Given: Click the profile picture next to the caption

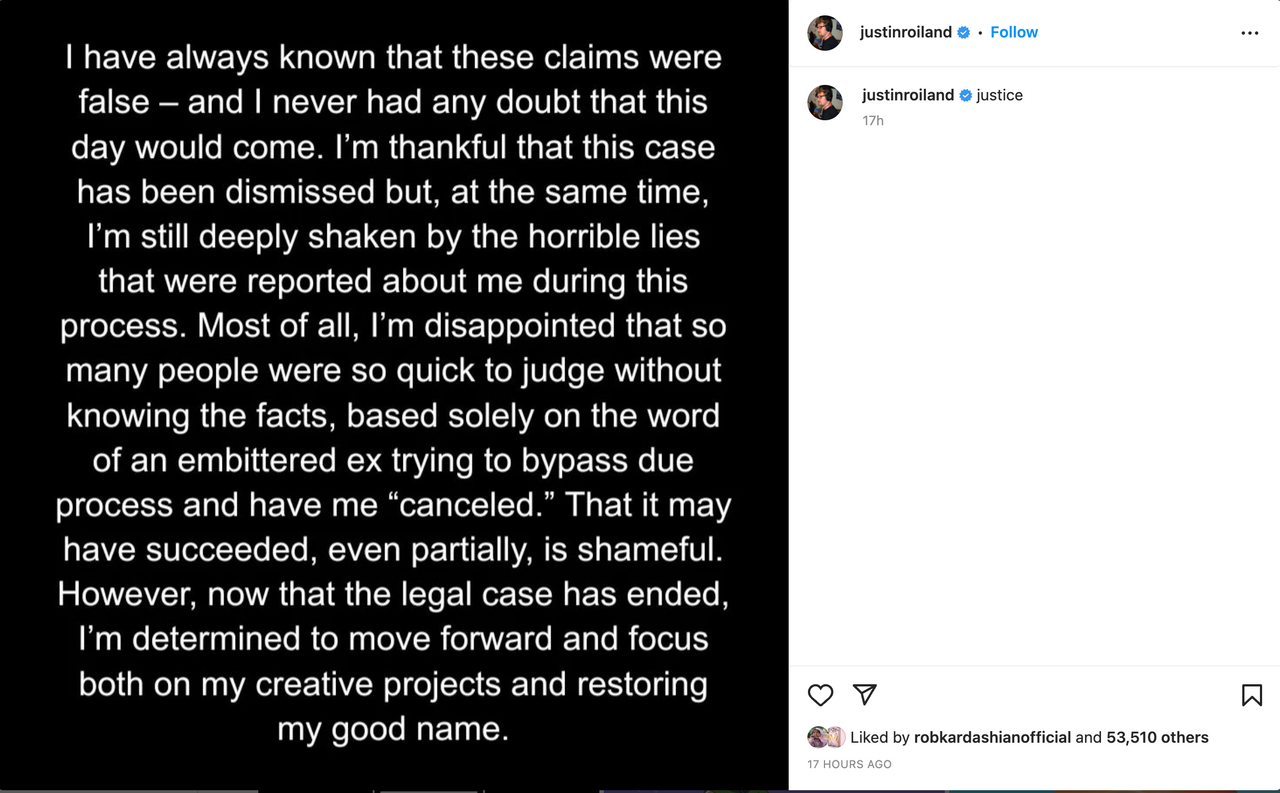Looking at the screenshot, I should (824, 103).
